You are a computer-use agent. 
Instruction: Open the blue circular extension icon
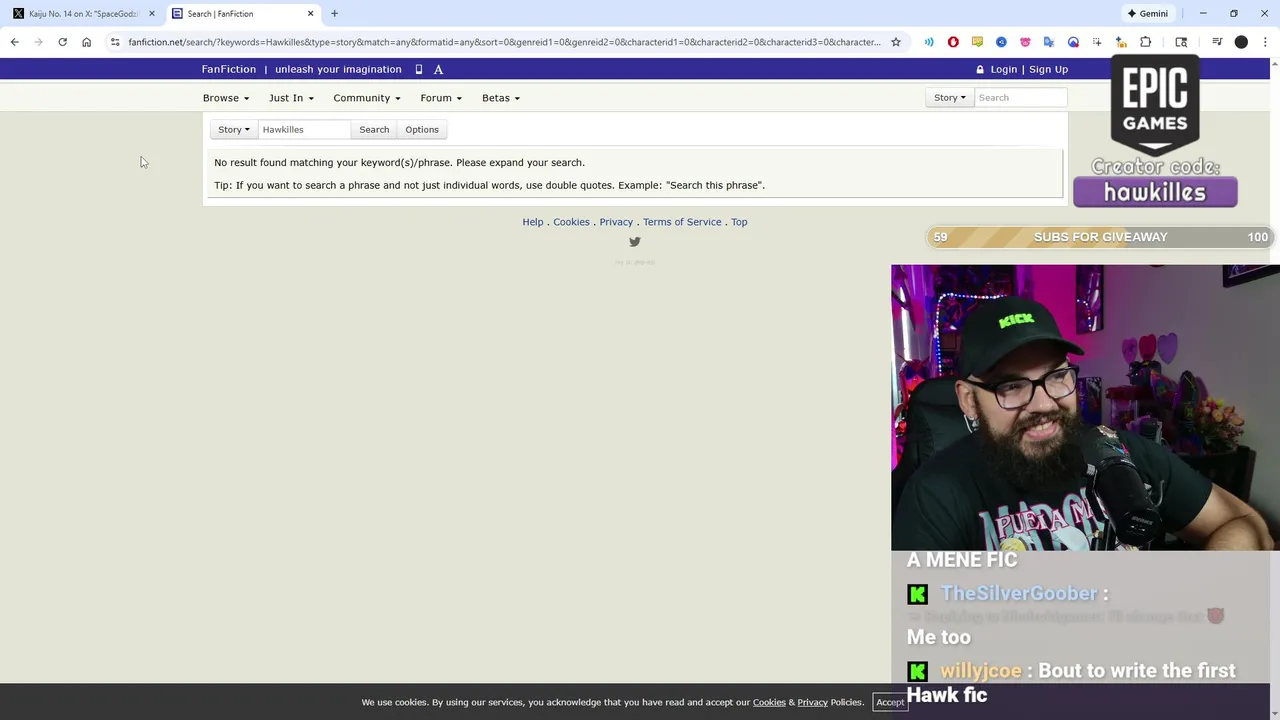tap(1001, 42)
